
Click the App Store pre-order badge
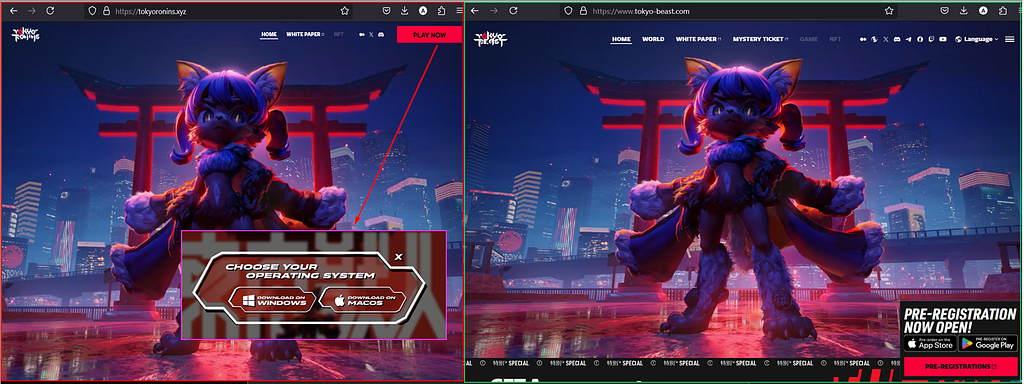coord(930,343)
